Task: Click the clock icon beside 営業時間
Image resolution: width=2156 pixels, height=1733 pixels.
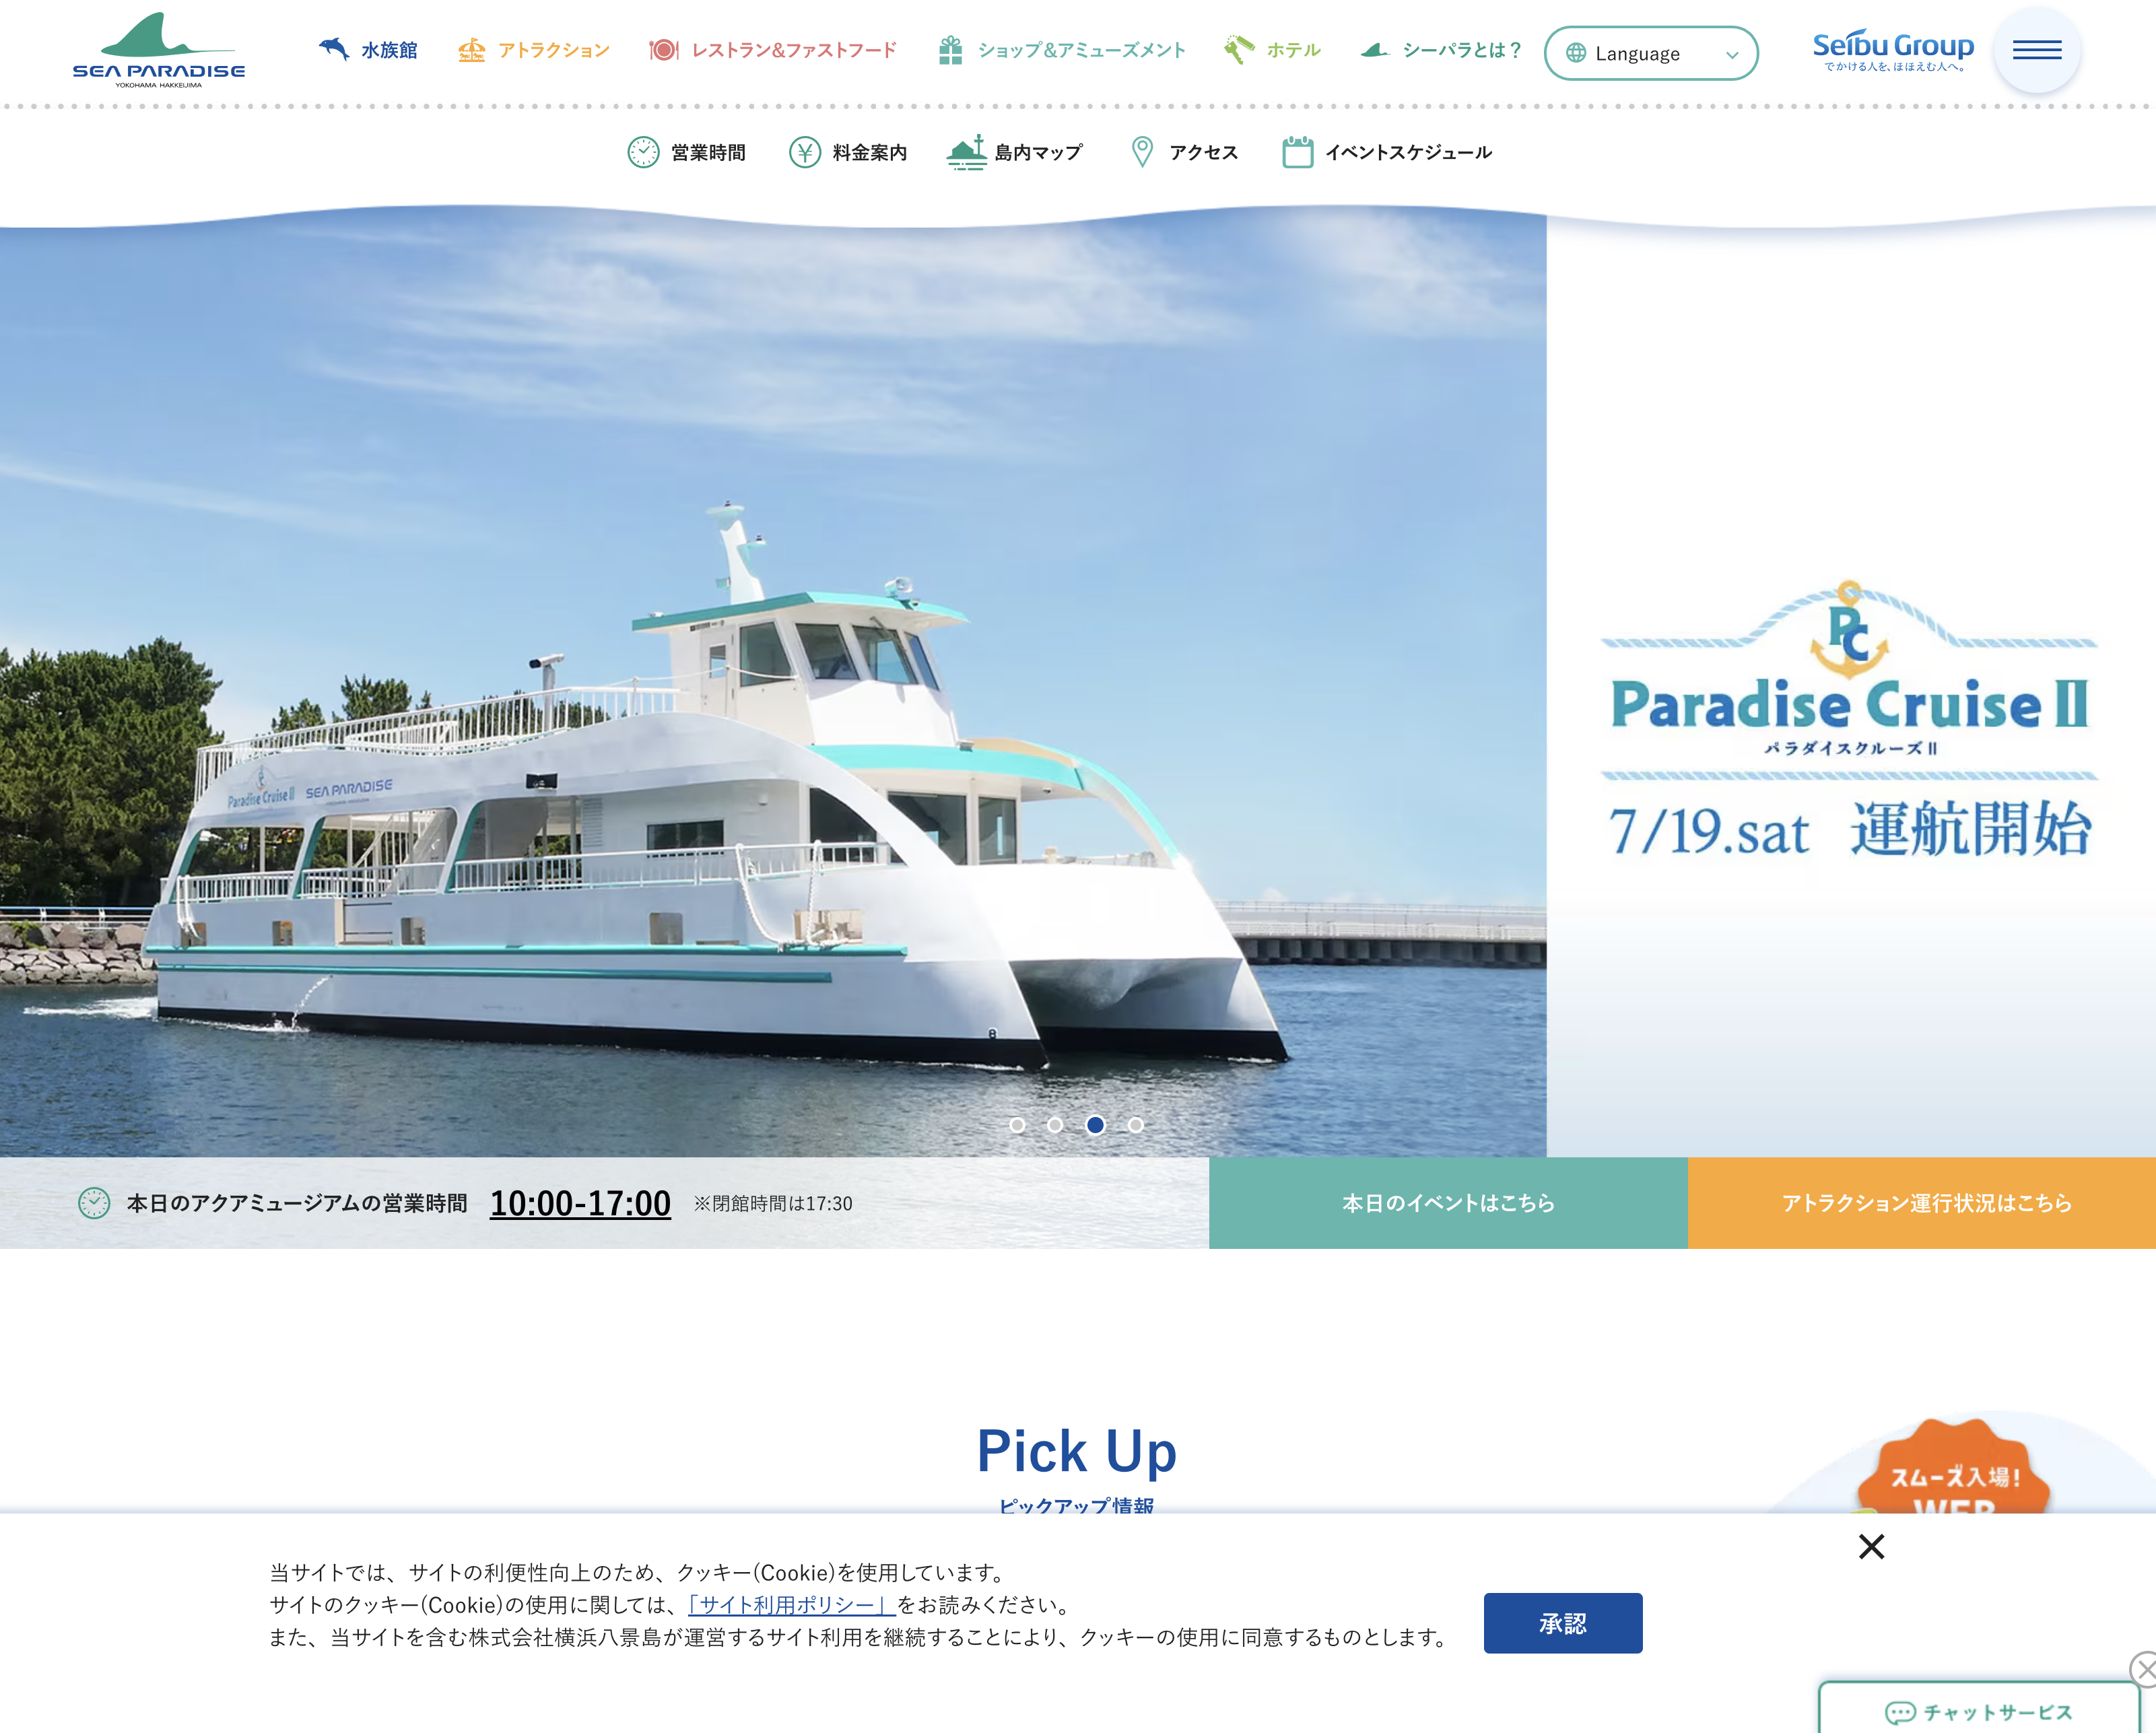Action: 643,152
